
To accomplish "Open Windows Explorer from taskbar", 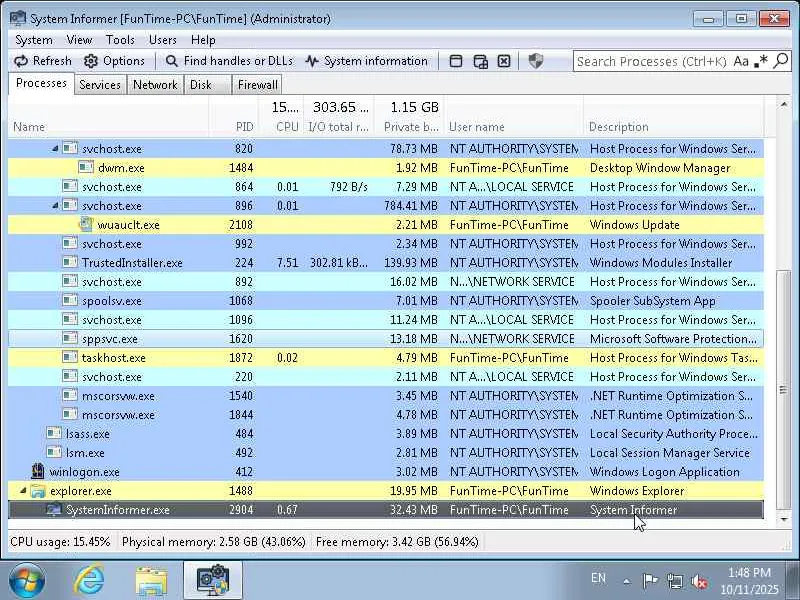I will coord(151,581).
